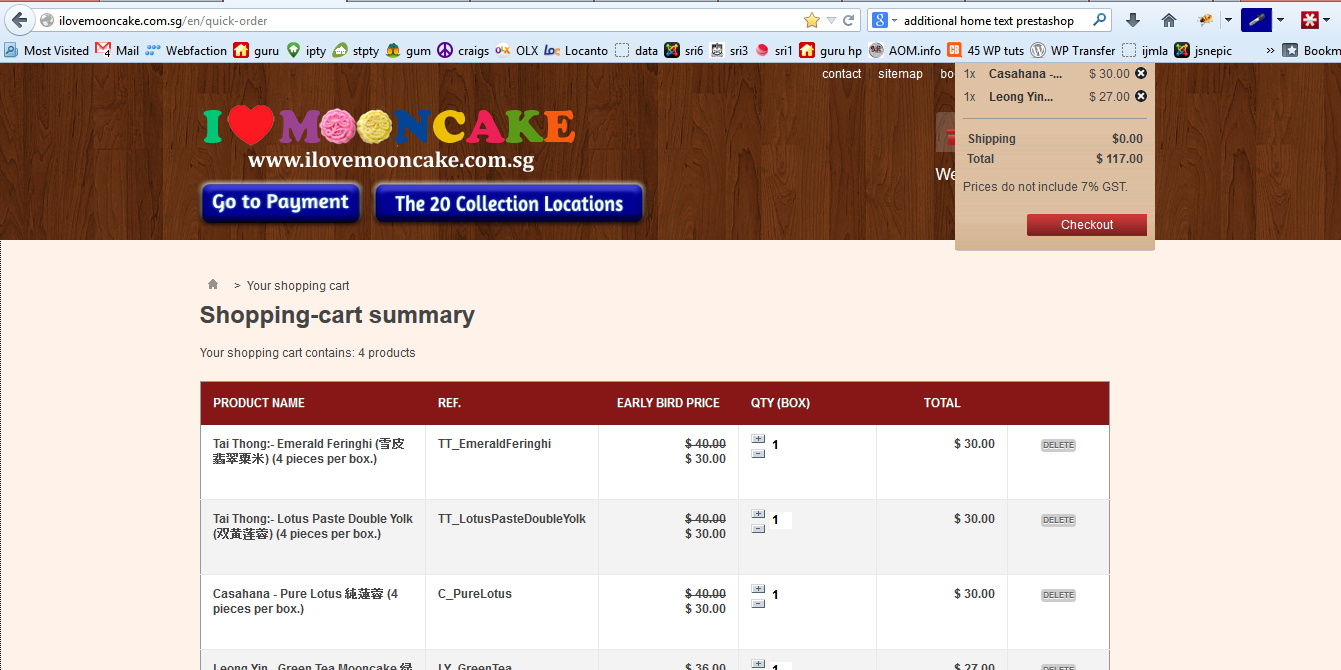1341x670 pixels.
Task: Go home via breadcrumb house icon
Action: pyautogui.click(x=213, y=285)
